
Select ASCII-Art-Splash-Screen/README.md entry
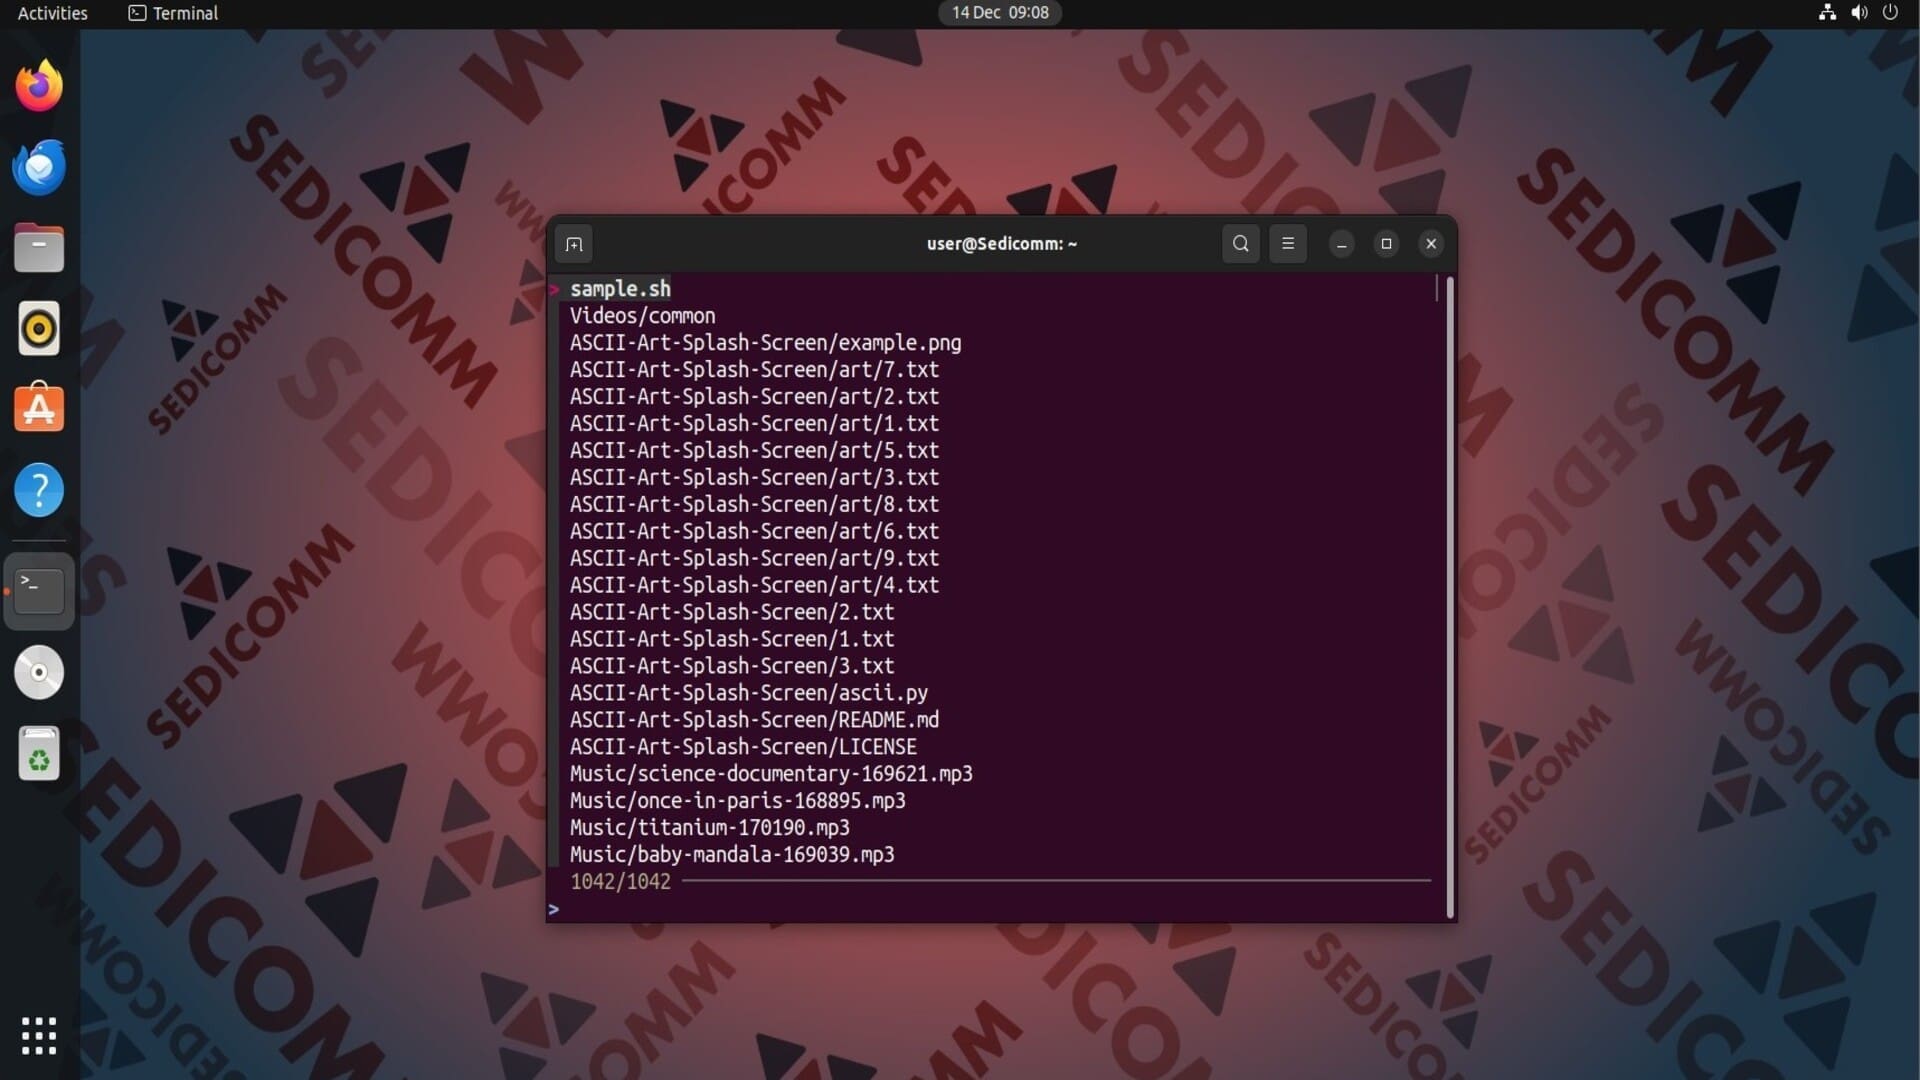(x=754, y=720)
